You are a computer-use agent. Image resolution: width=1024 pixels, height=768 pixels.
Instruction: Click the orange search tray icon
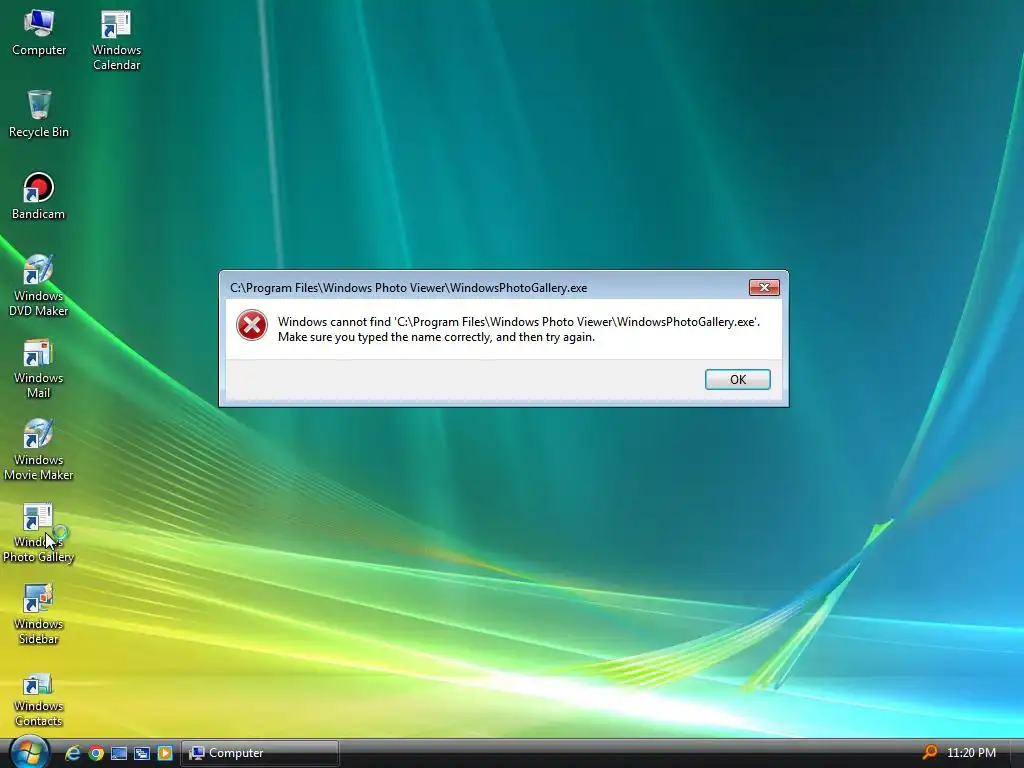point(929,752)
